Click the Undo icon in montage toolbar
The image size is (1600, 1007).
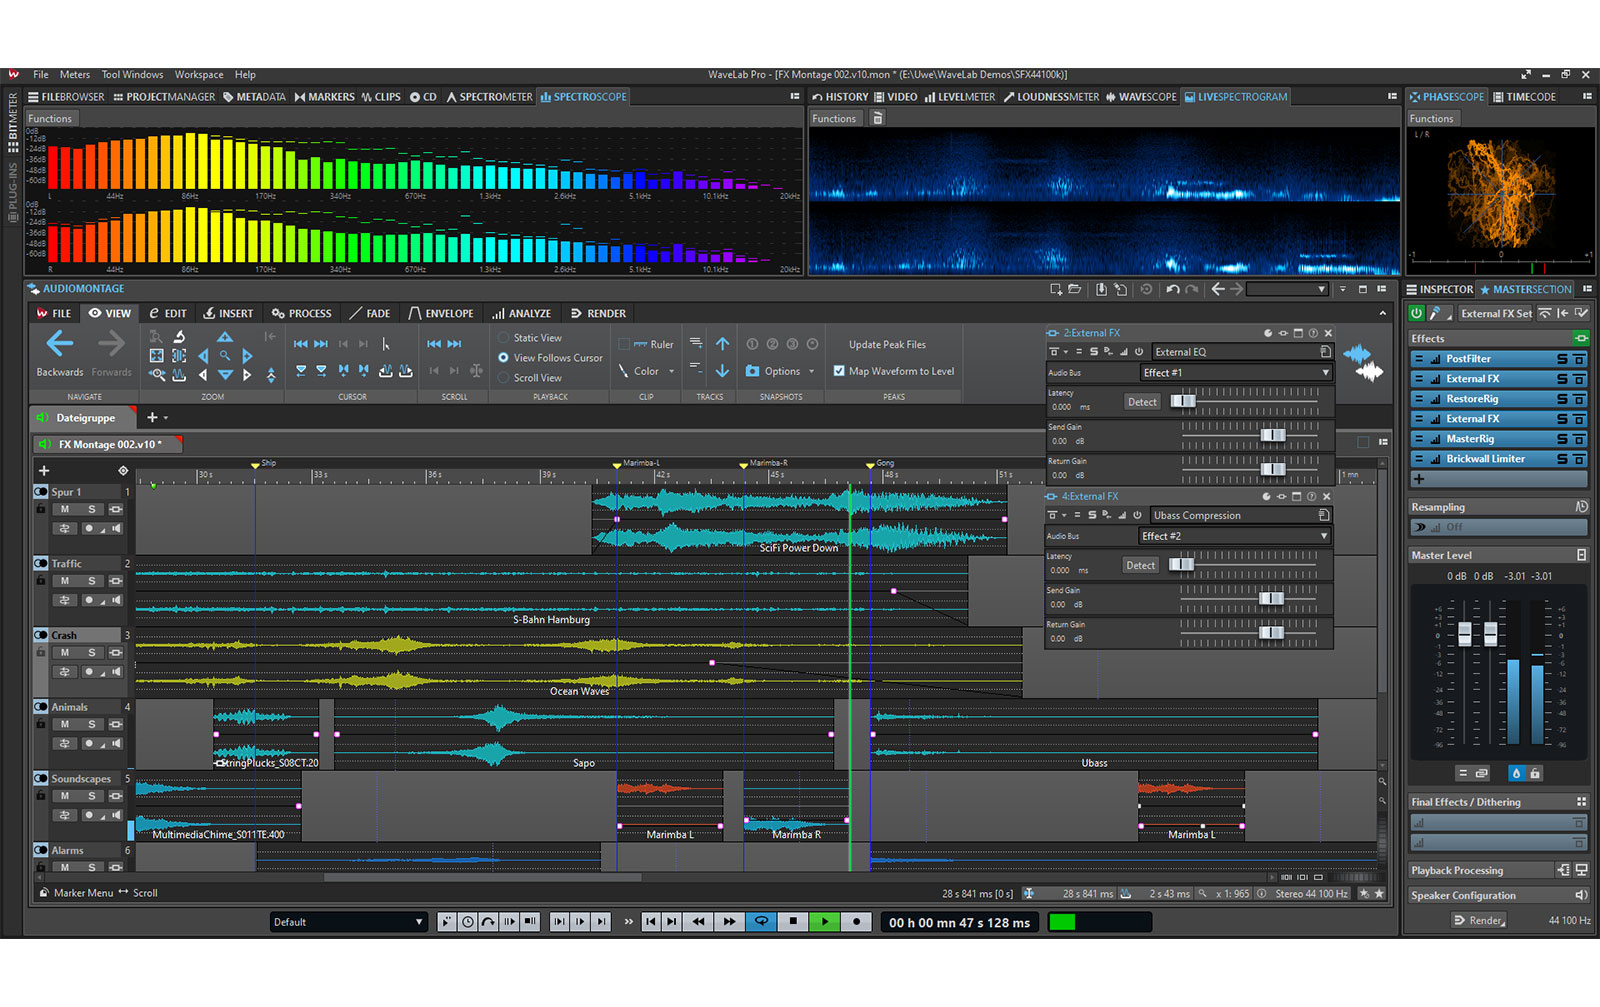point(1173,289)
